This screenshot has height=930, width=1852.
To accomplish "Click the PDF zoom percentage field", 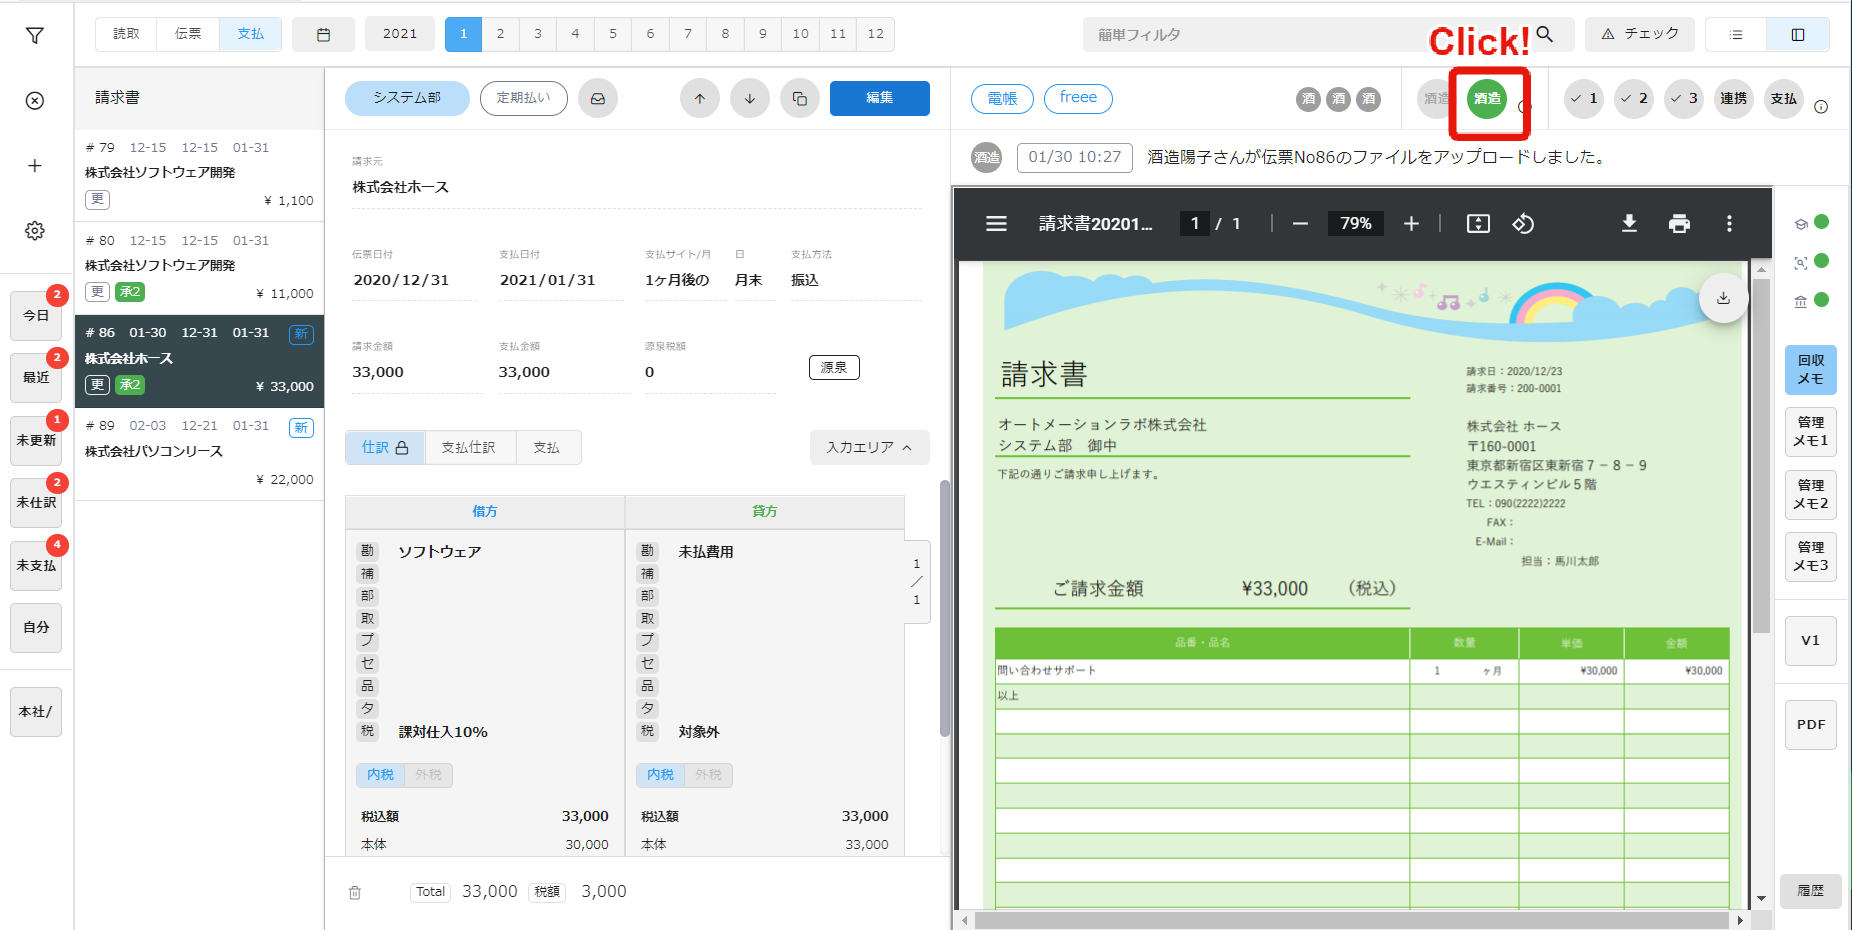I will point(1355,224).
